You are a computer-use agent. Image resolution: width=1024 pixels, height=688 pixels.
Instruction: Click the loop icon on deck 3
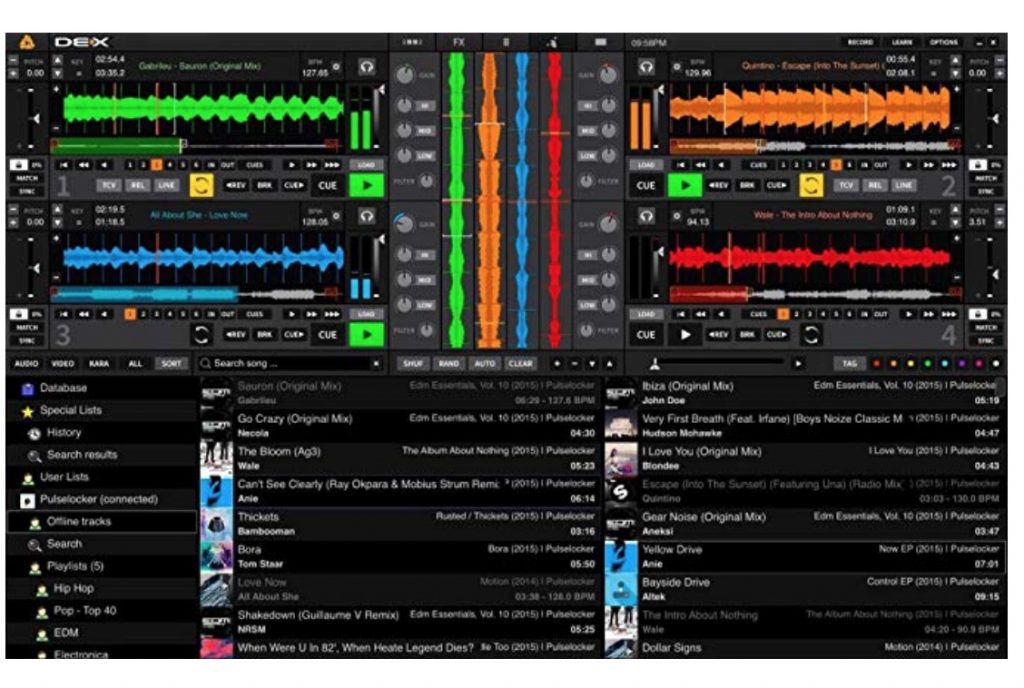[x=202, y=335]
